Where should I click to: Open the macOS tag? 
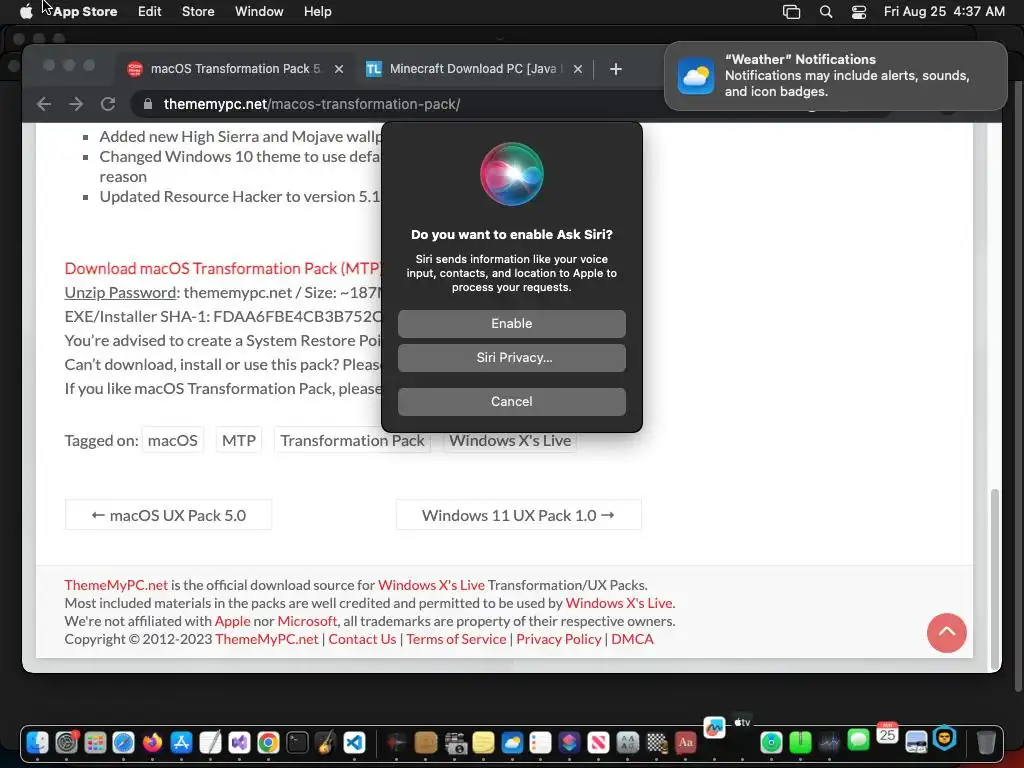172,440
